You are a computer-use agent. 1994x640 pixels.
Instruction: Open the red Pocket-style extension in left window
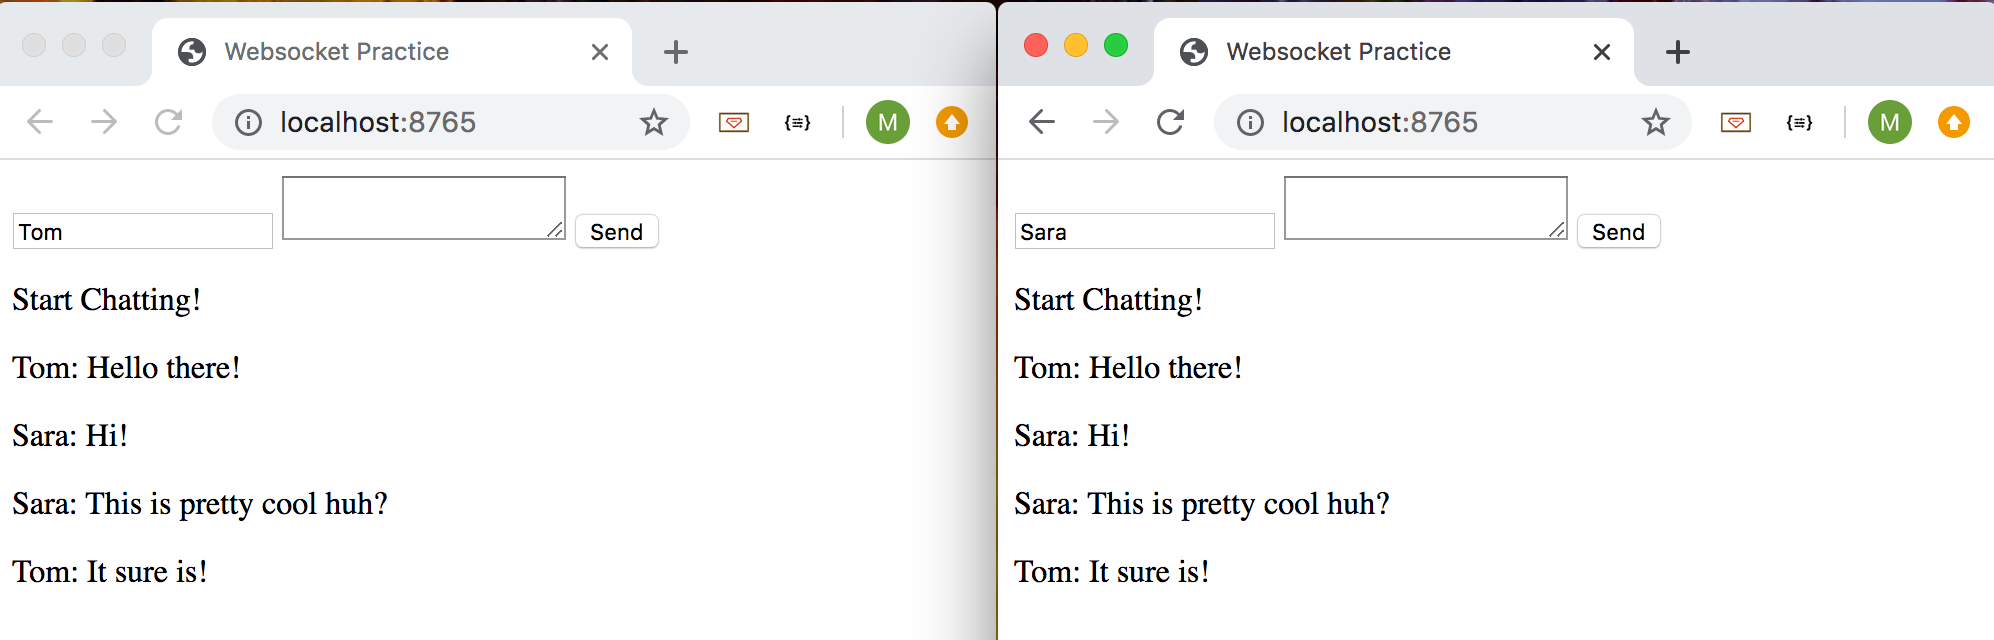(x=734, y=122)
